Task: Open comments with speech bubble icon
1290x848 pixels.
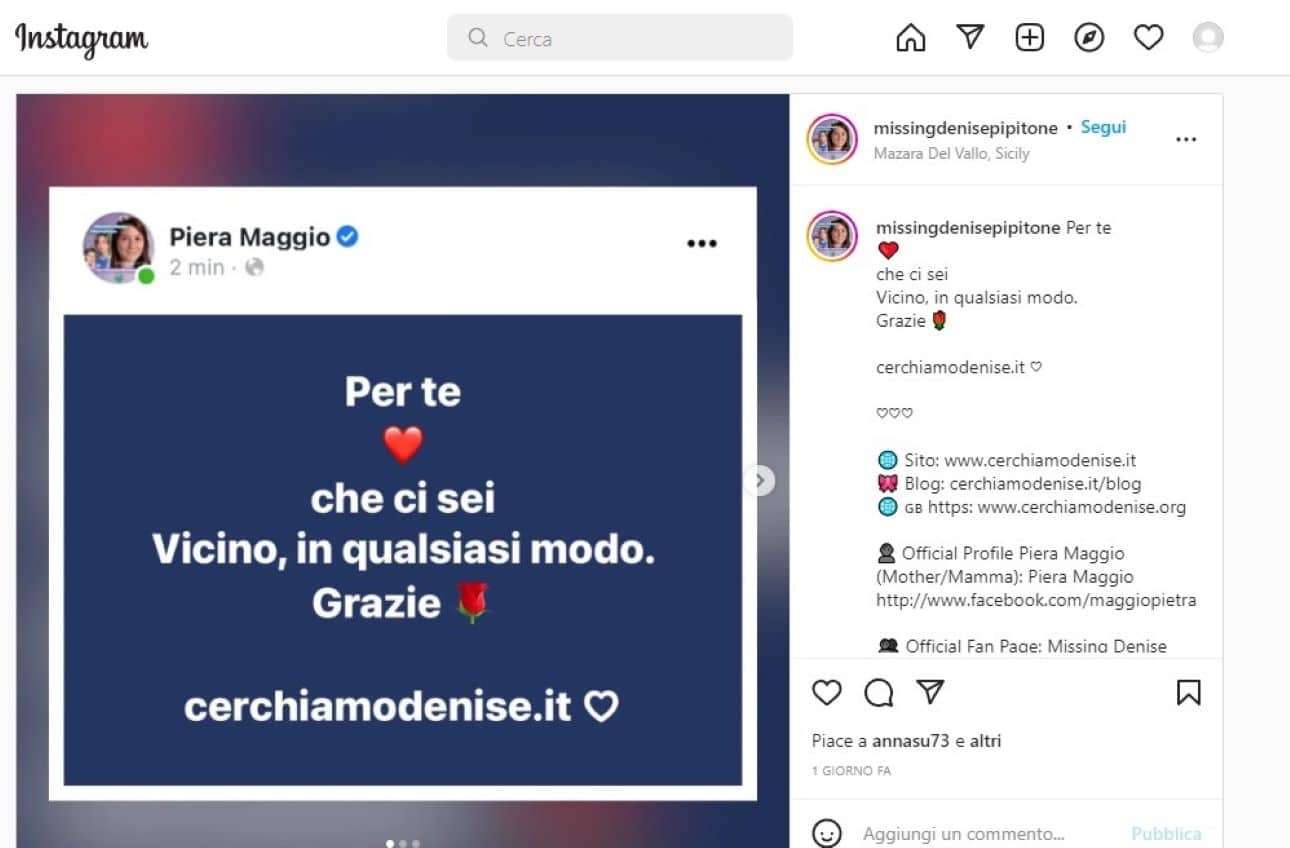Action: click(878, 693)
